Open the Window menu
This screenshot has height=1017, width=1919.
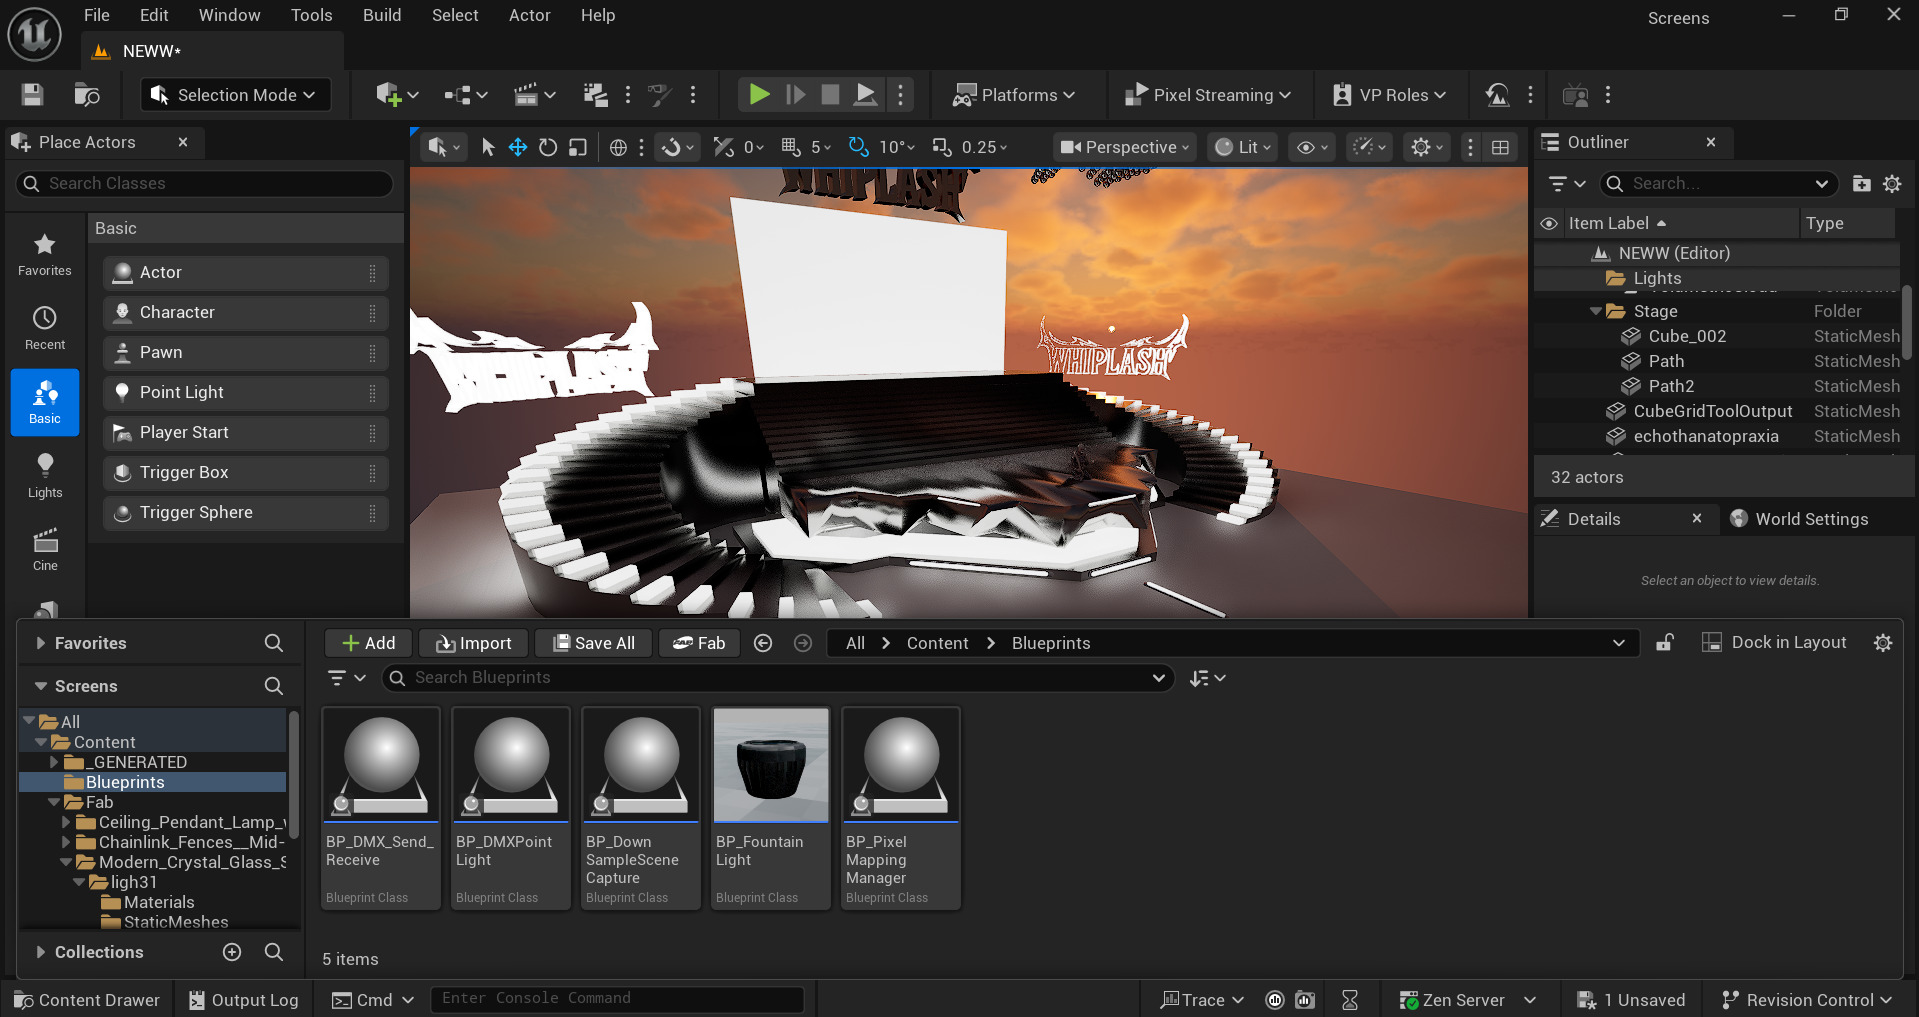[229, 15]
